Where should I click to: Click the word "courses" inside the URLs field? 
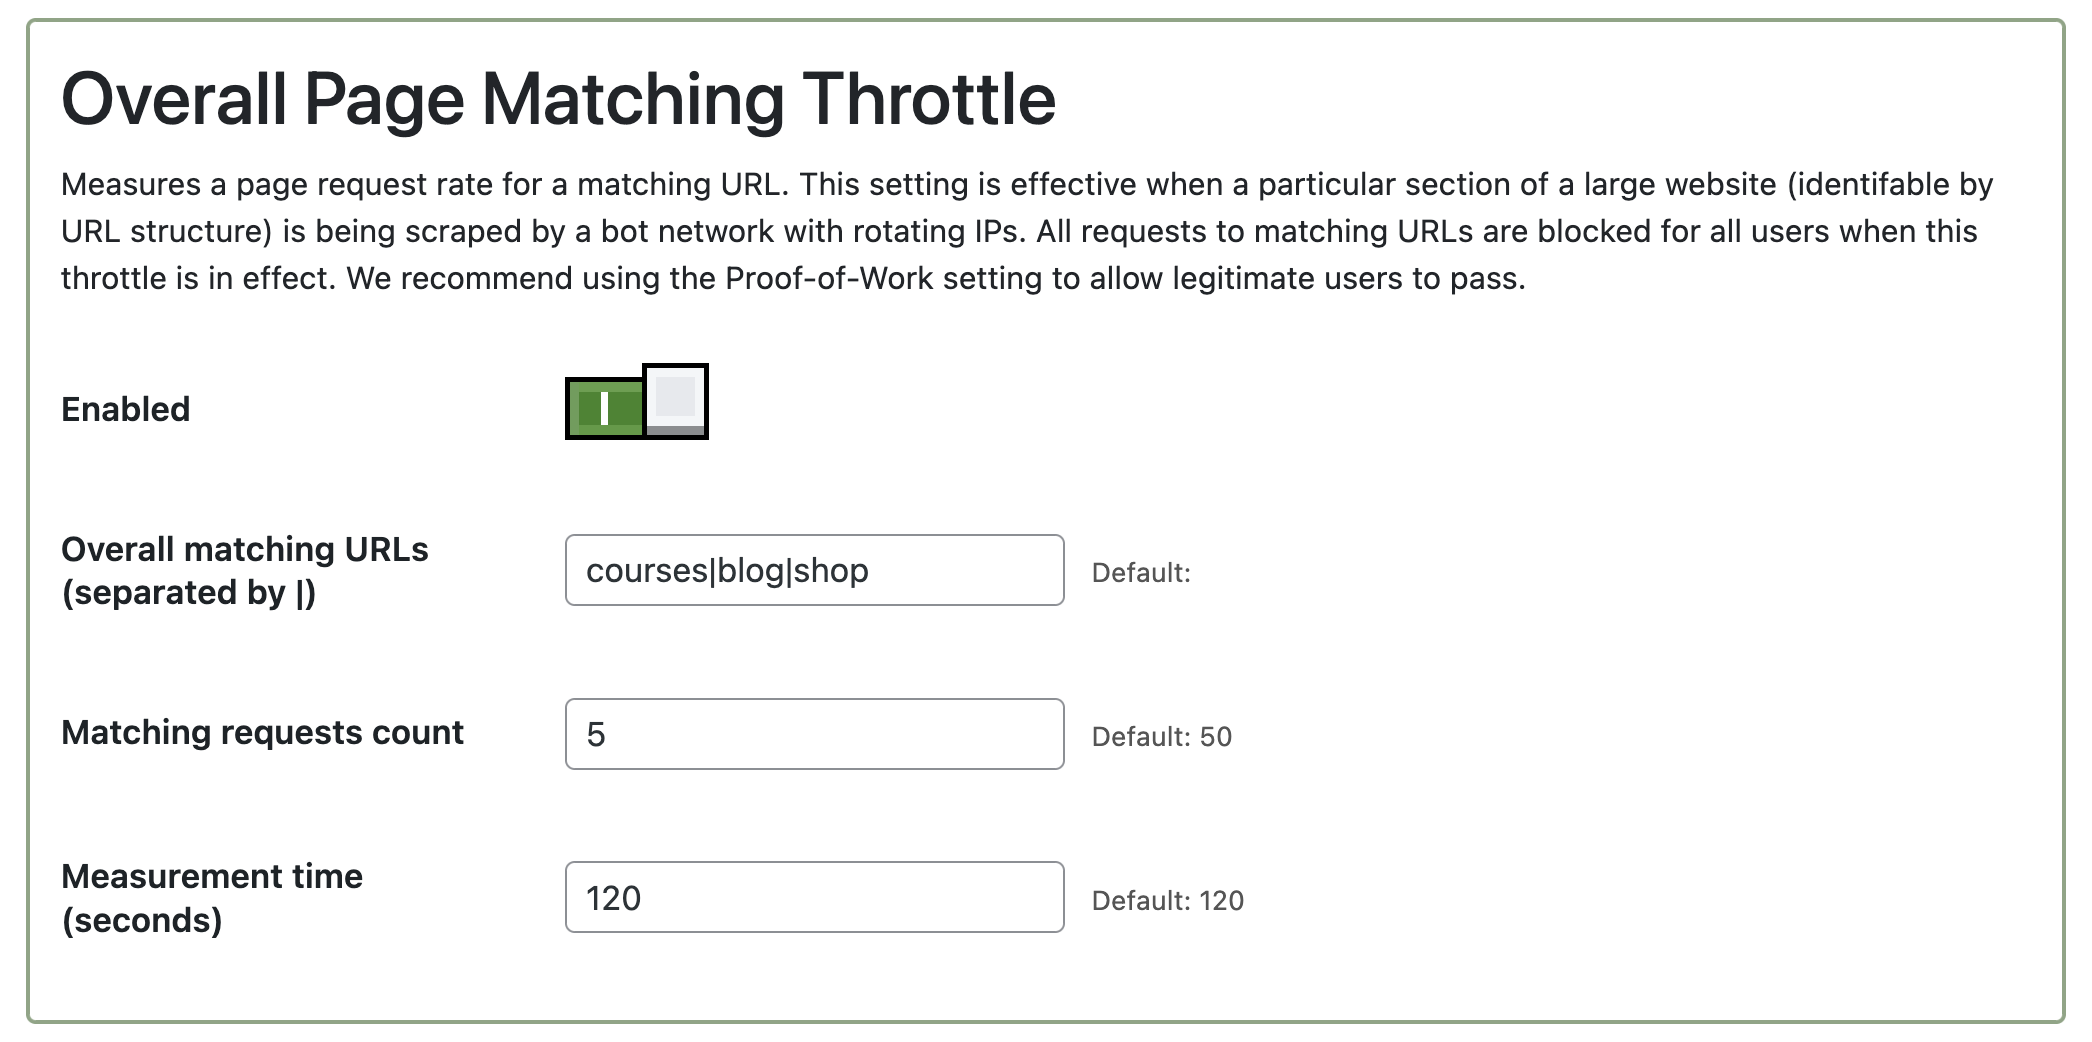click(x=646, y=570)
